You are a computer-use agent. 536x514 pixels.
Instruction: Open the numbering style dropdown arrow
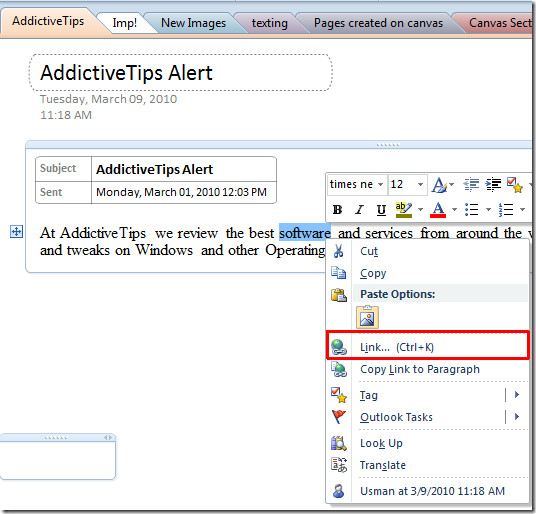(x=522, y=209)
